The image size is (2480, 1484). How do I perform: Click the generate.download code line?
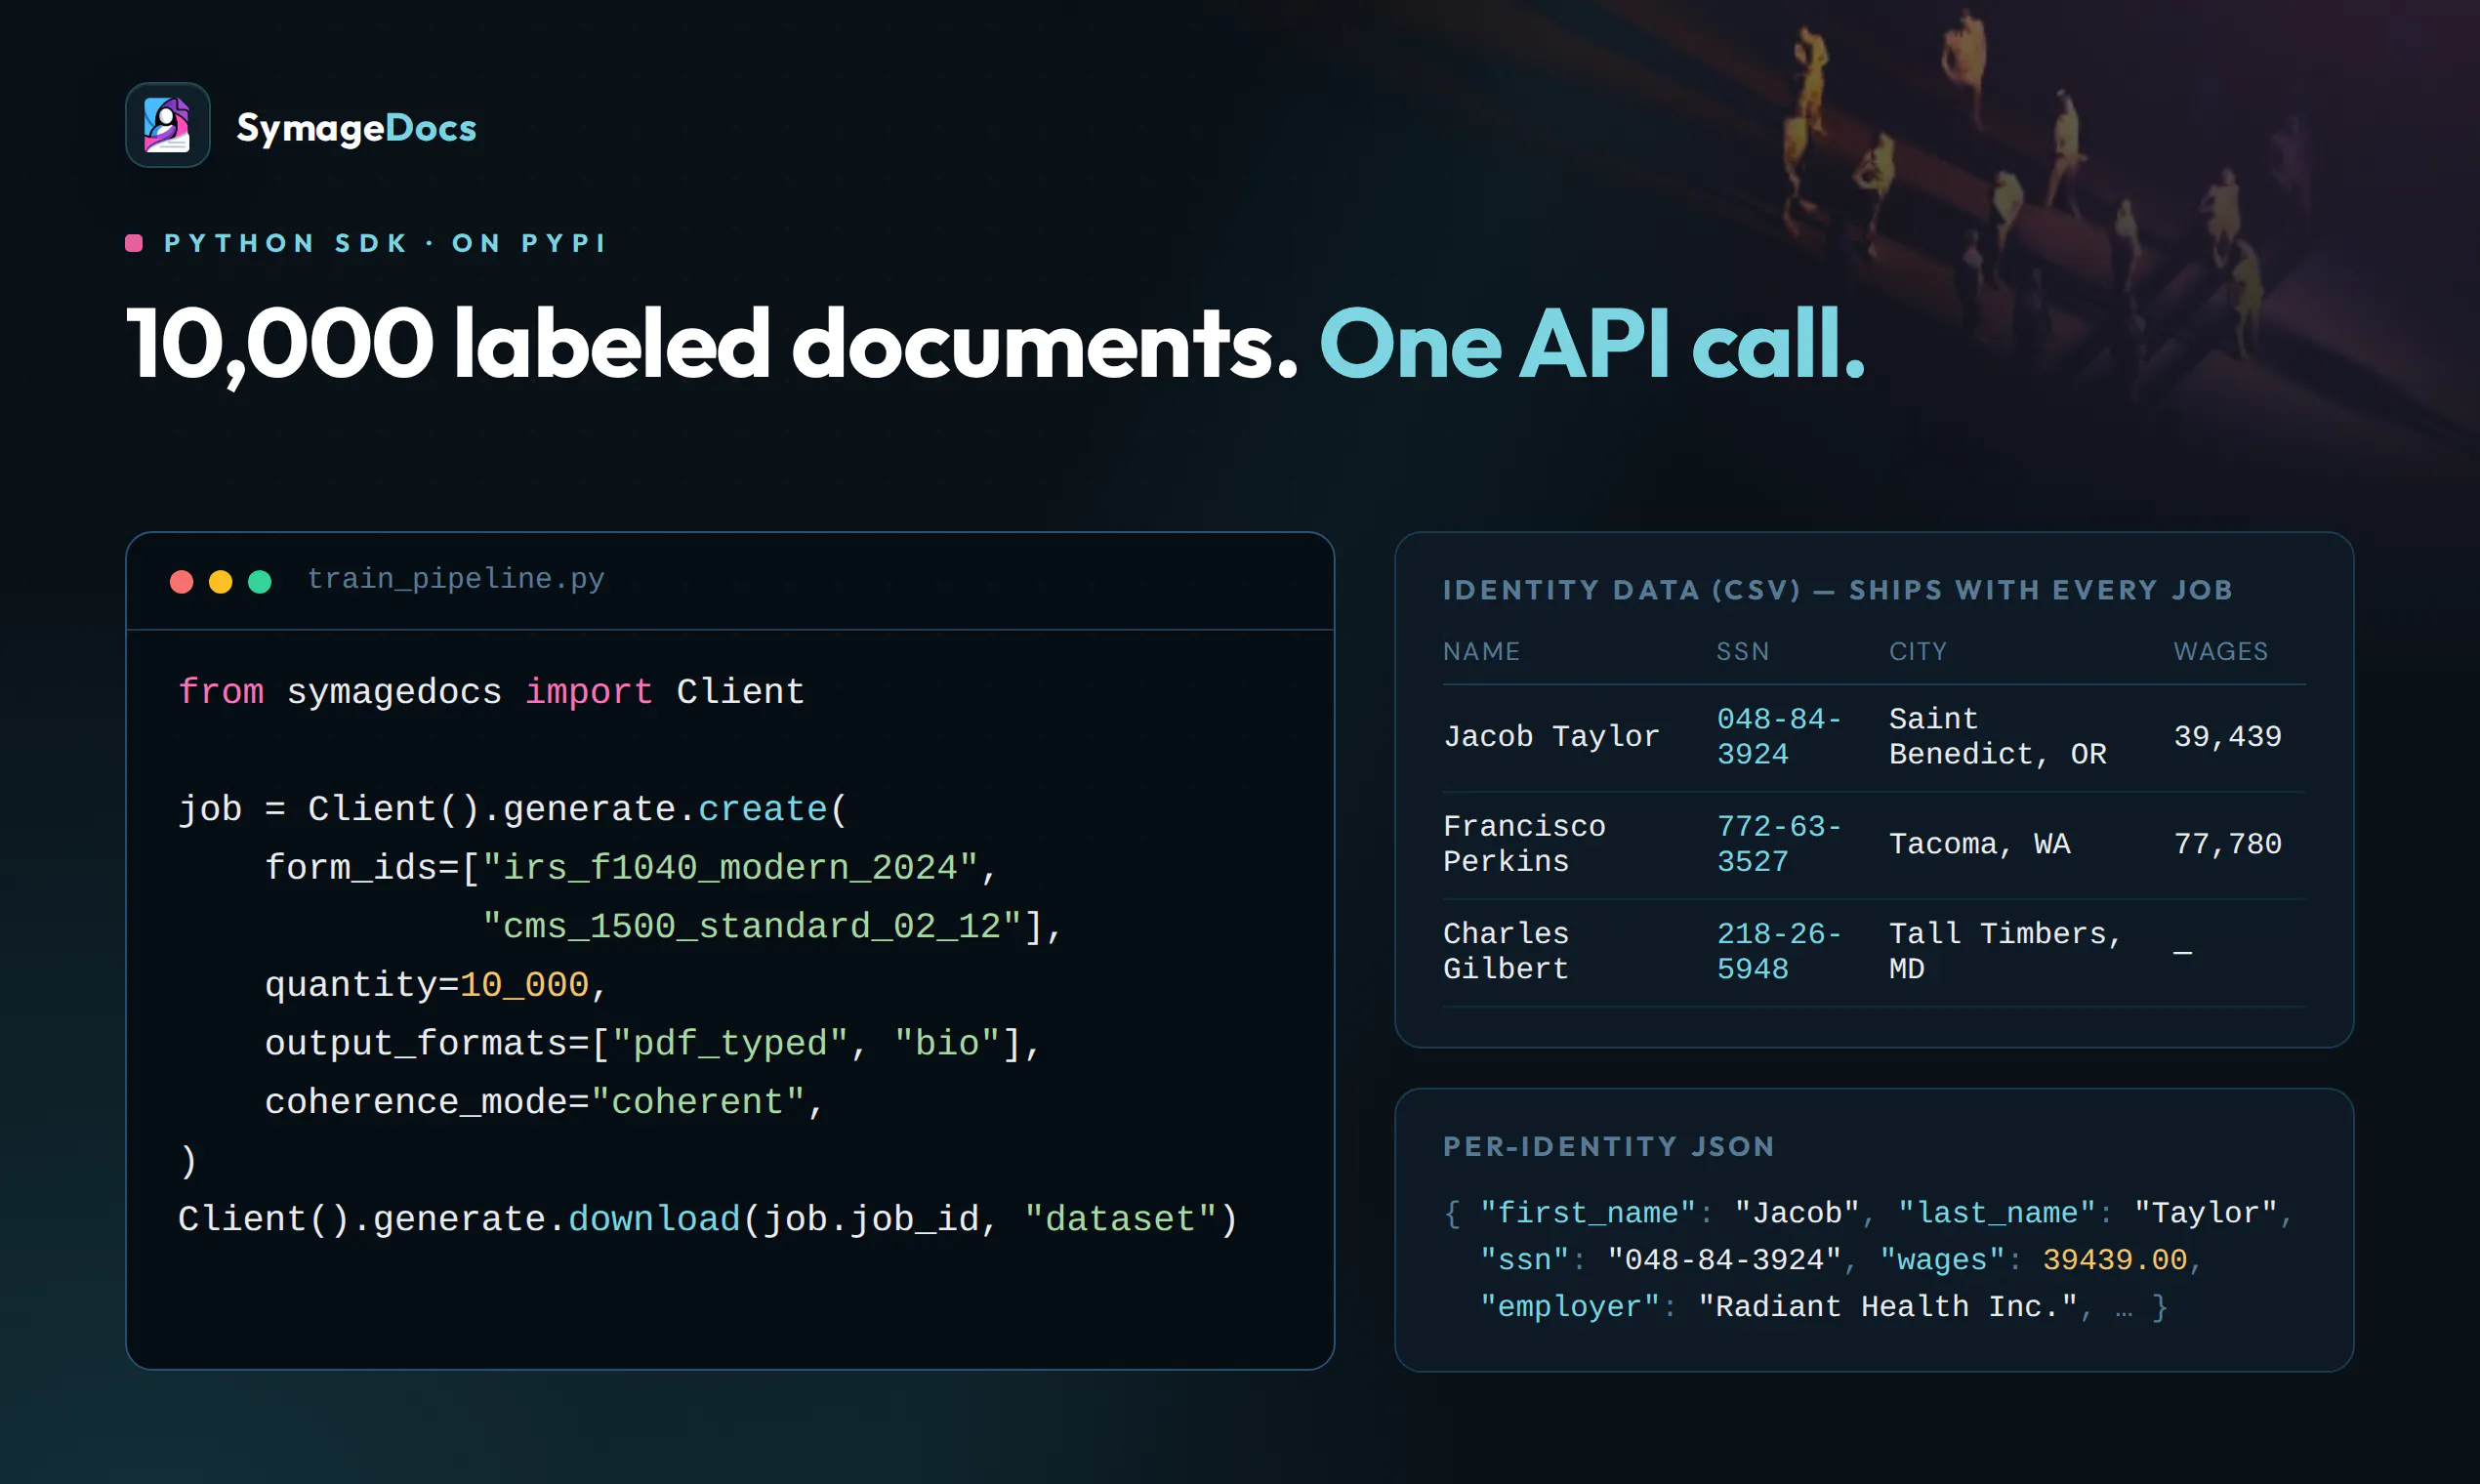coord(708,1219)
